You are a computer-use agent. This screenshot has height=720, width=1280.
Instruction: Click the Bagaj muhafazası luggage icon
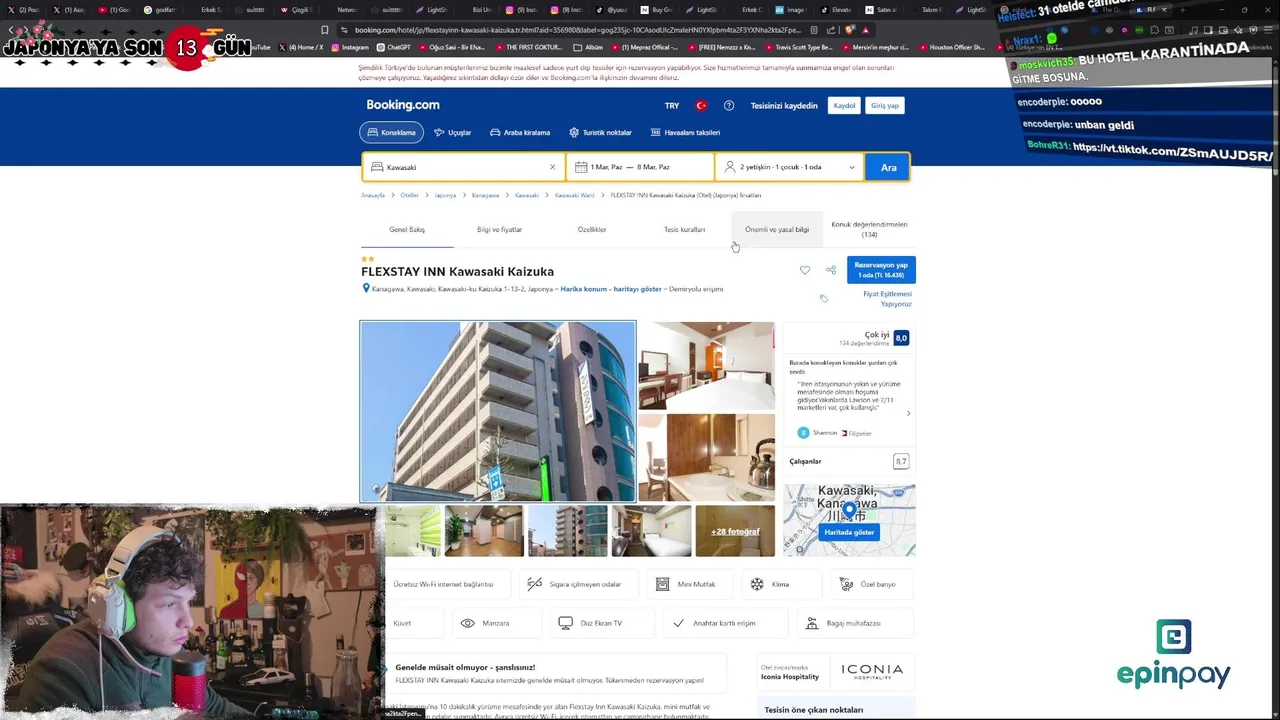pyautogui.click(x=811, y=623)
